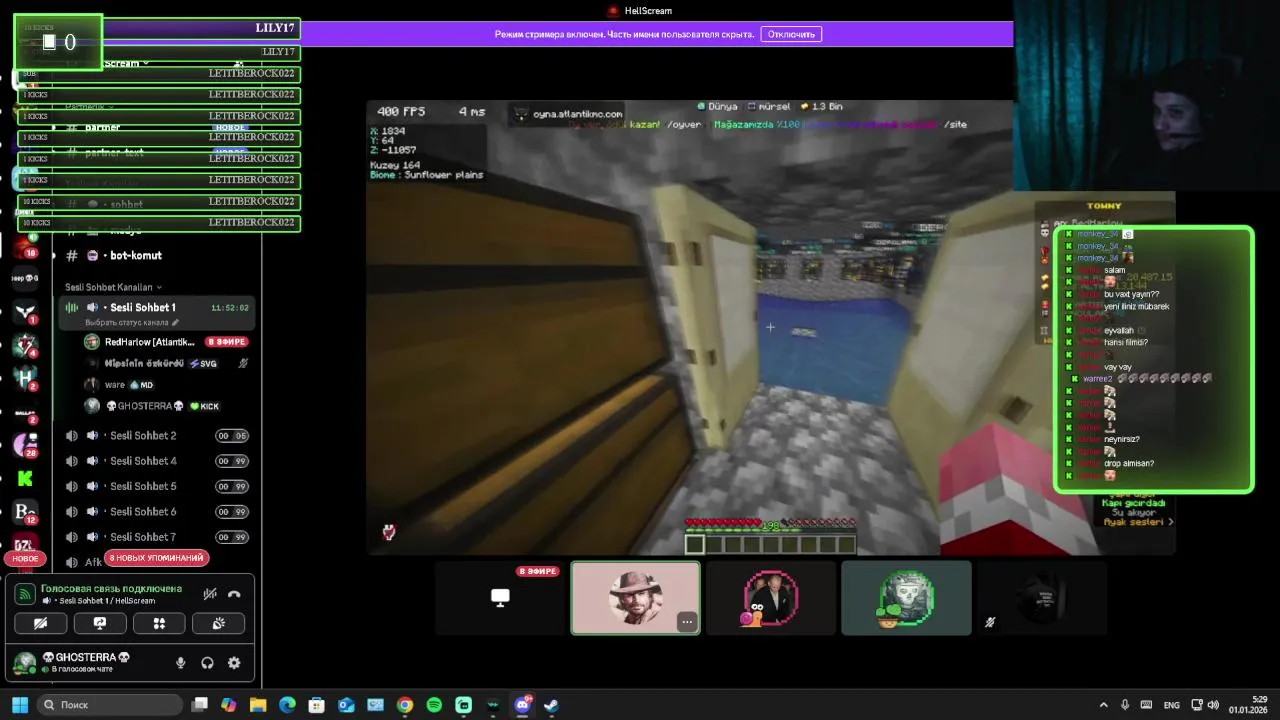Open Google Chrome from the taskbar
This screenshot has width=1280, height=720.
click(405, 705)
